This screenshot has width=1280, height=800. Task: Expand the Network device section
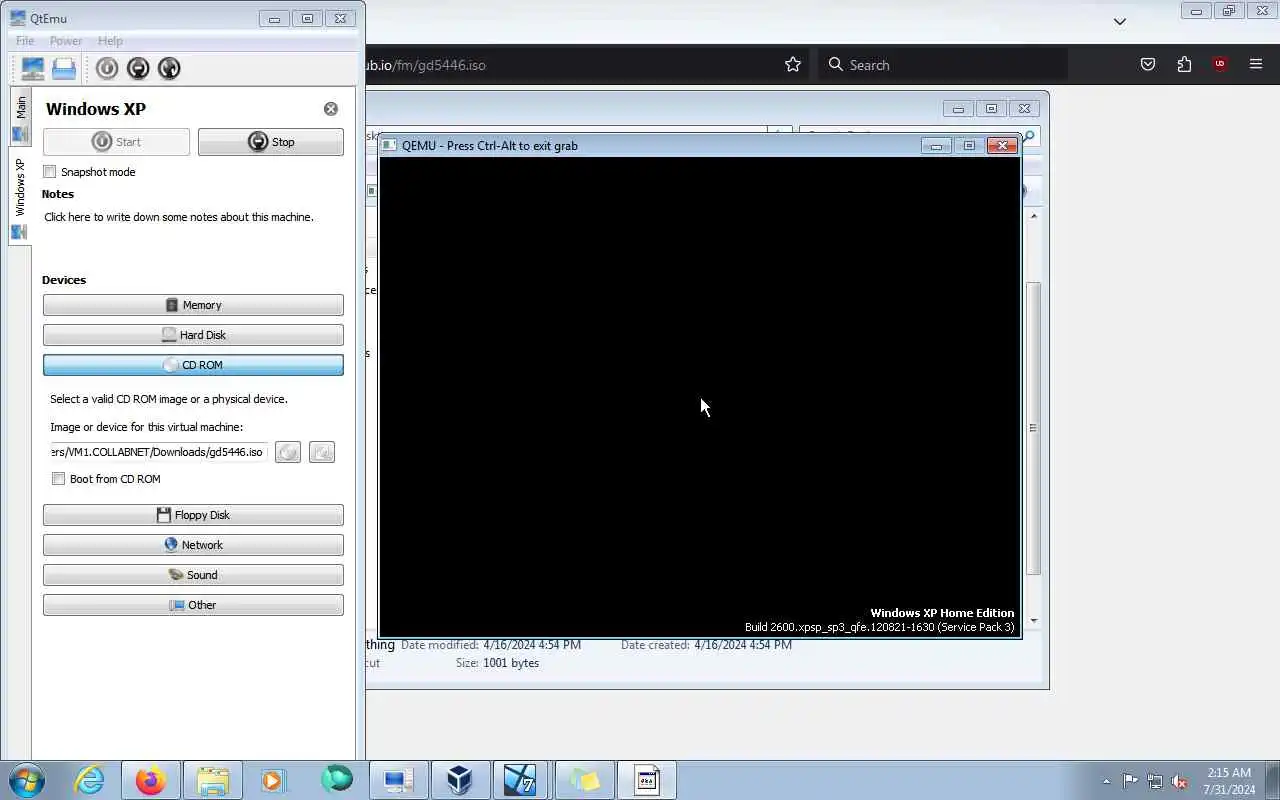coord(193,545)
